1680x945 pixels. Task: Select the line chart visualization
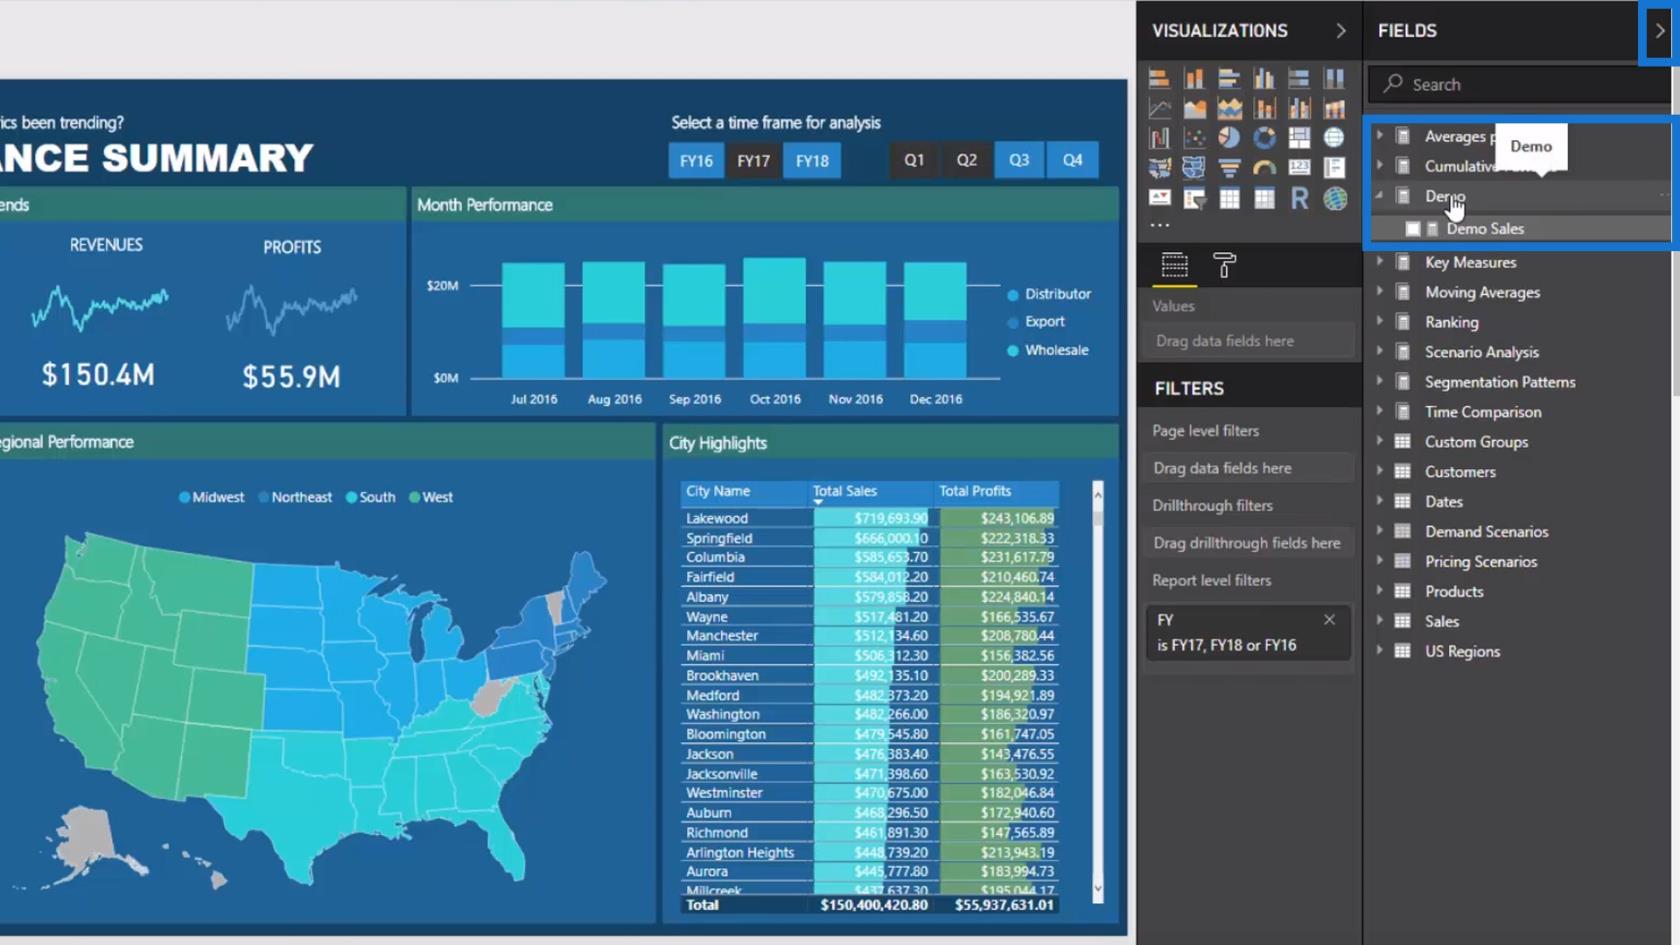1159,108
